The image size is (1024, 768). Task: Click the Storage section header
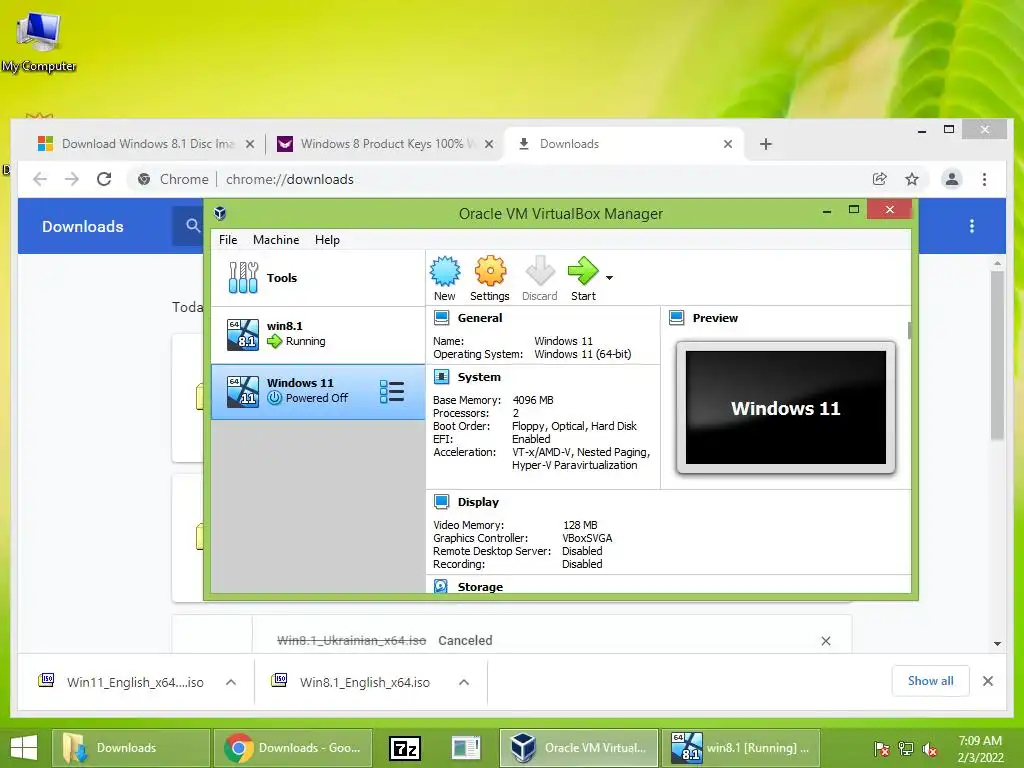click(x=480, y=587)
